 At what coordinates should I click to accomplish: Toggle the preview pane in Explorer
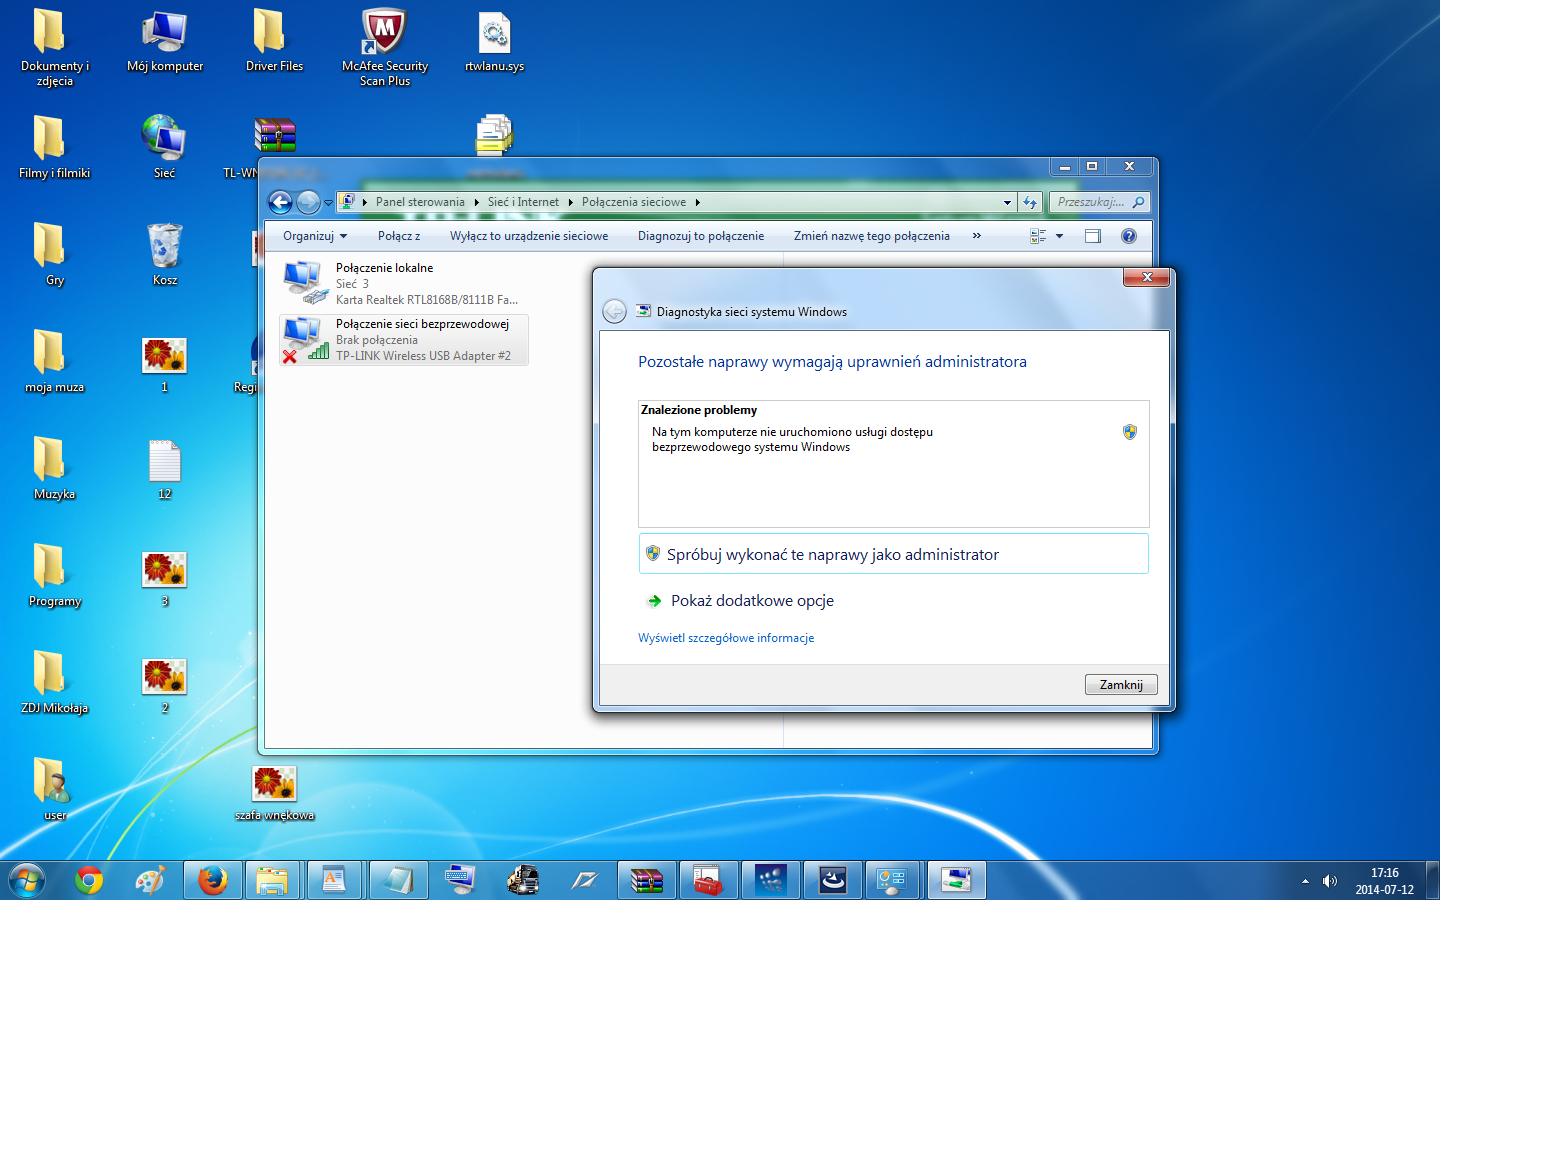1093,236
